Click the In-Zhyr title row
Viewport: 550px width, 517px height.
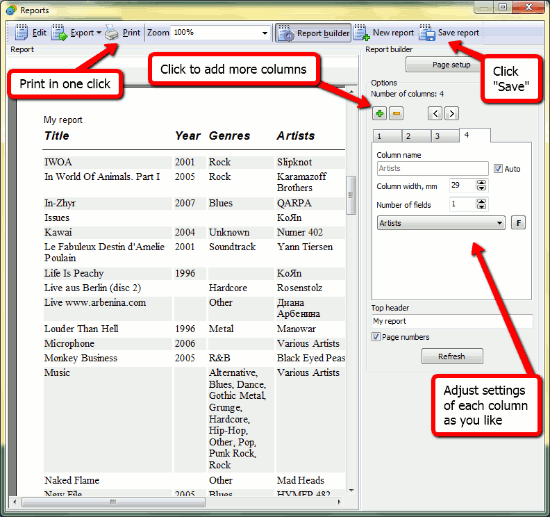point(60,203)
